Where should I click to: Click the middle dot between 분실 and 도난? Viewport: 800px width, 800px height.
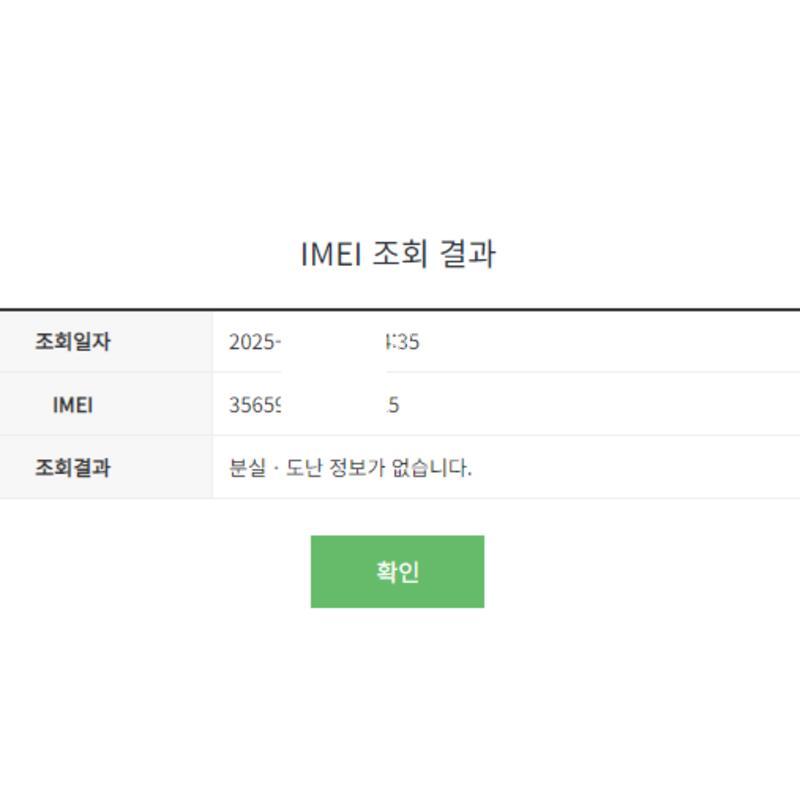click(x=276, y=467)
